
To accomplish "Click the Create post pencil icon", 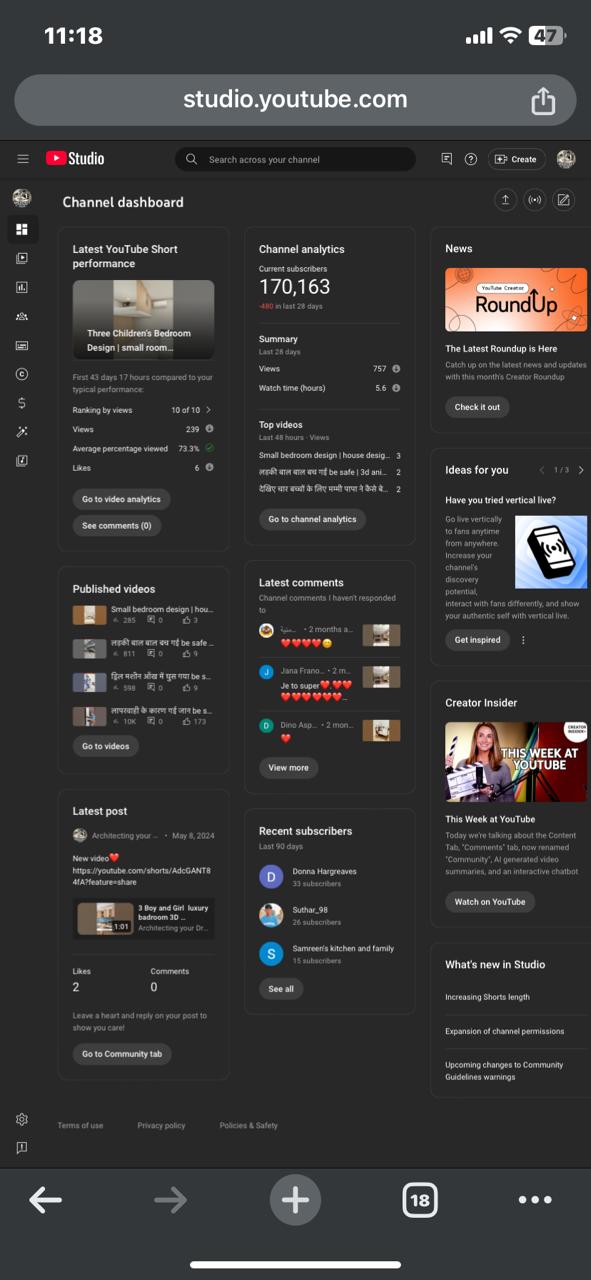I will click(564, 200).
